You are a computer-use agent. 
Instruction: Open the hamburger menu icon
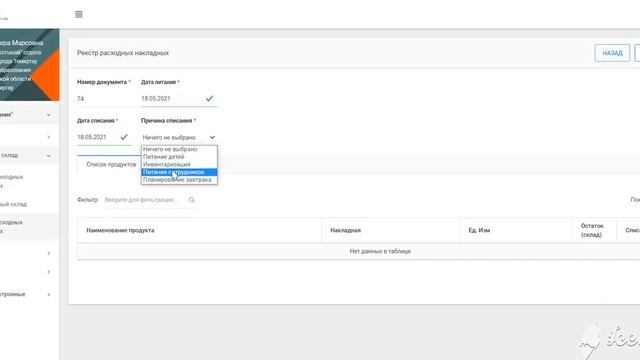pos(79,14)
